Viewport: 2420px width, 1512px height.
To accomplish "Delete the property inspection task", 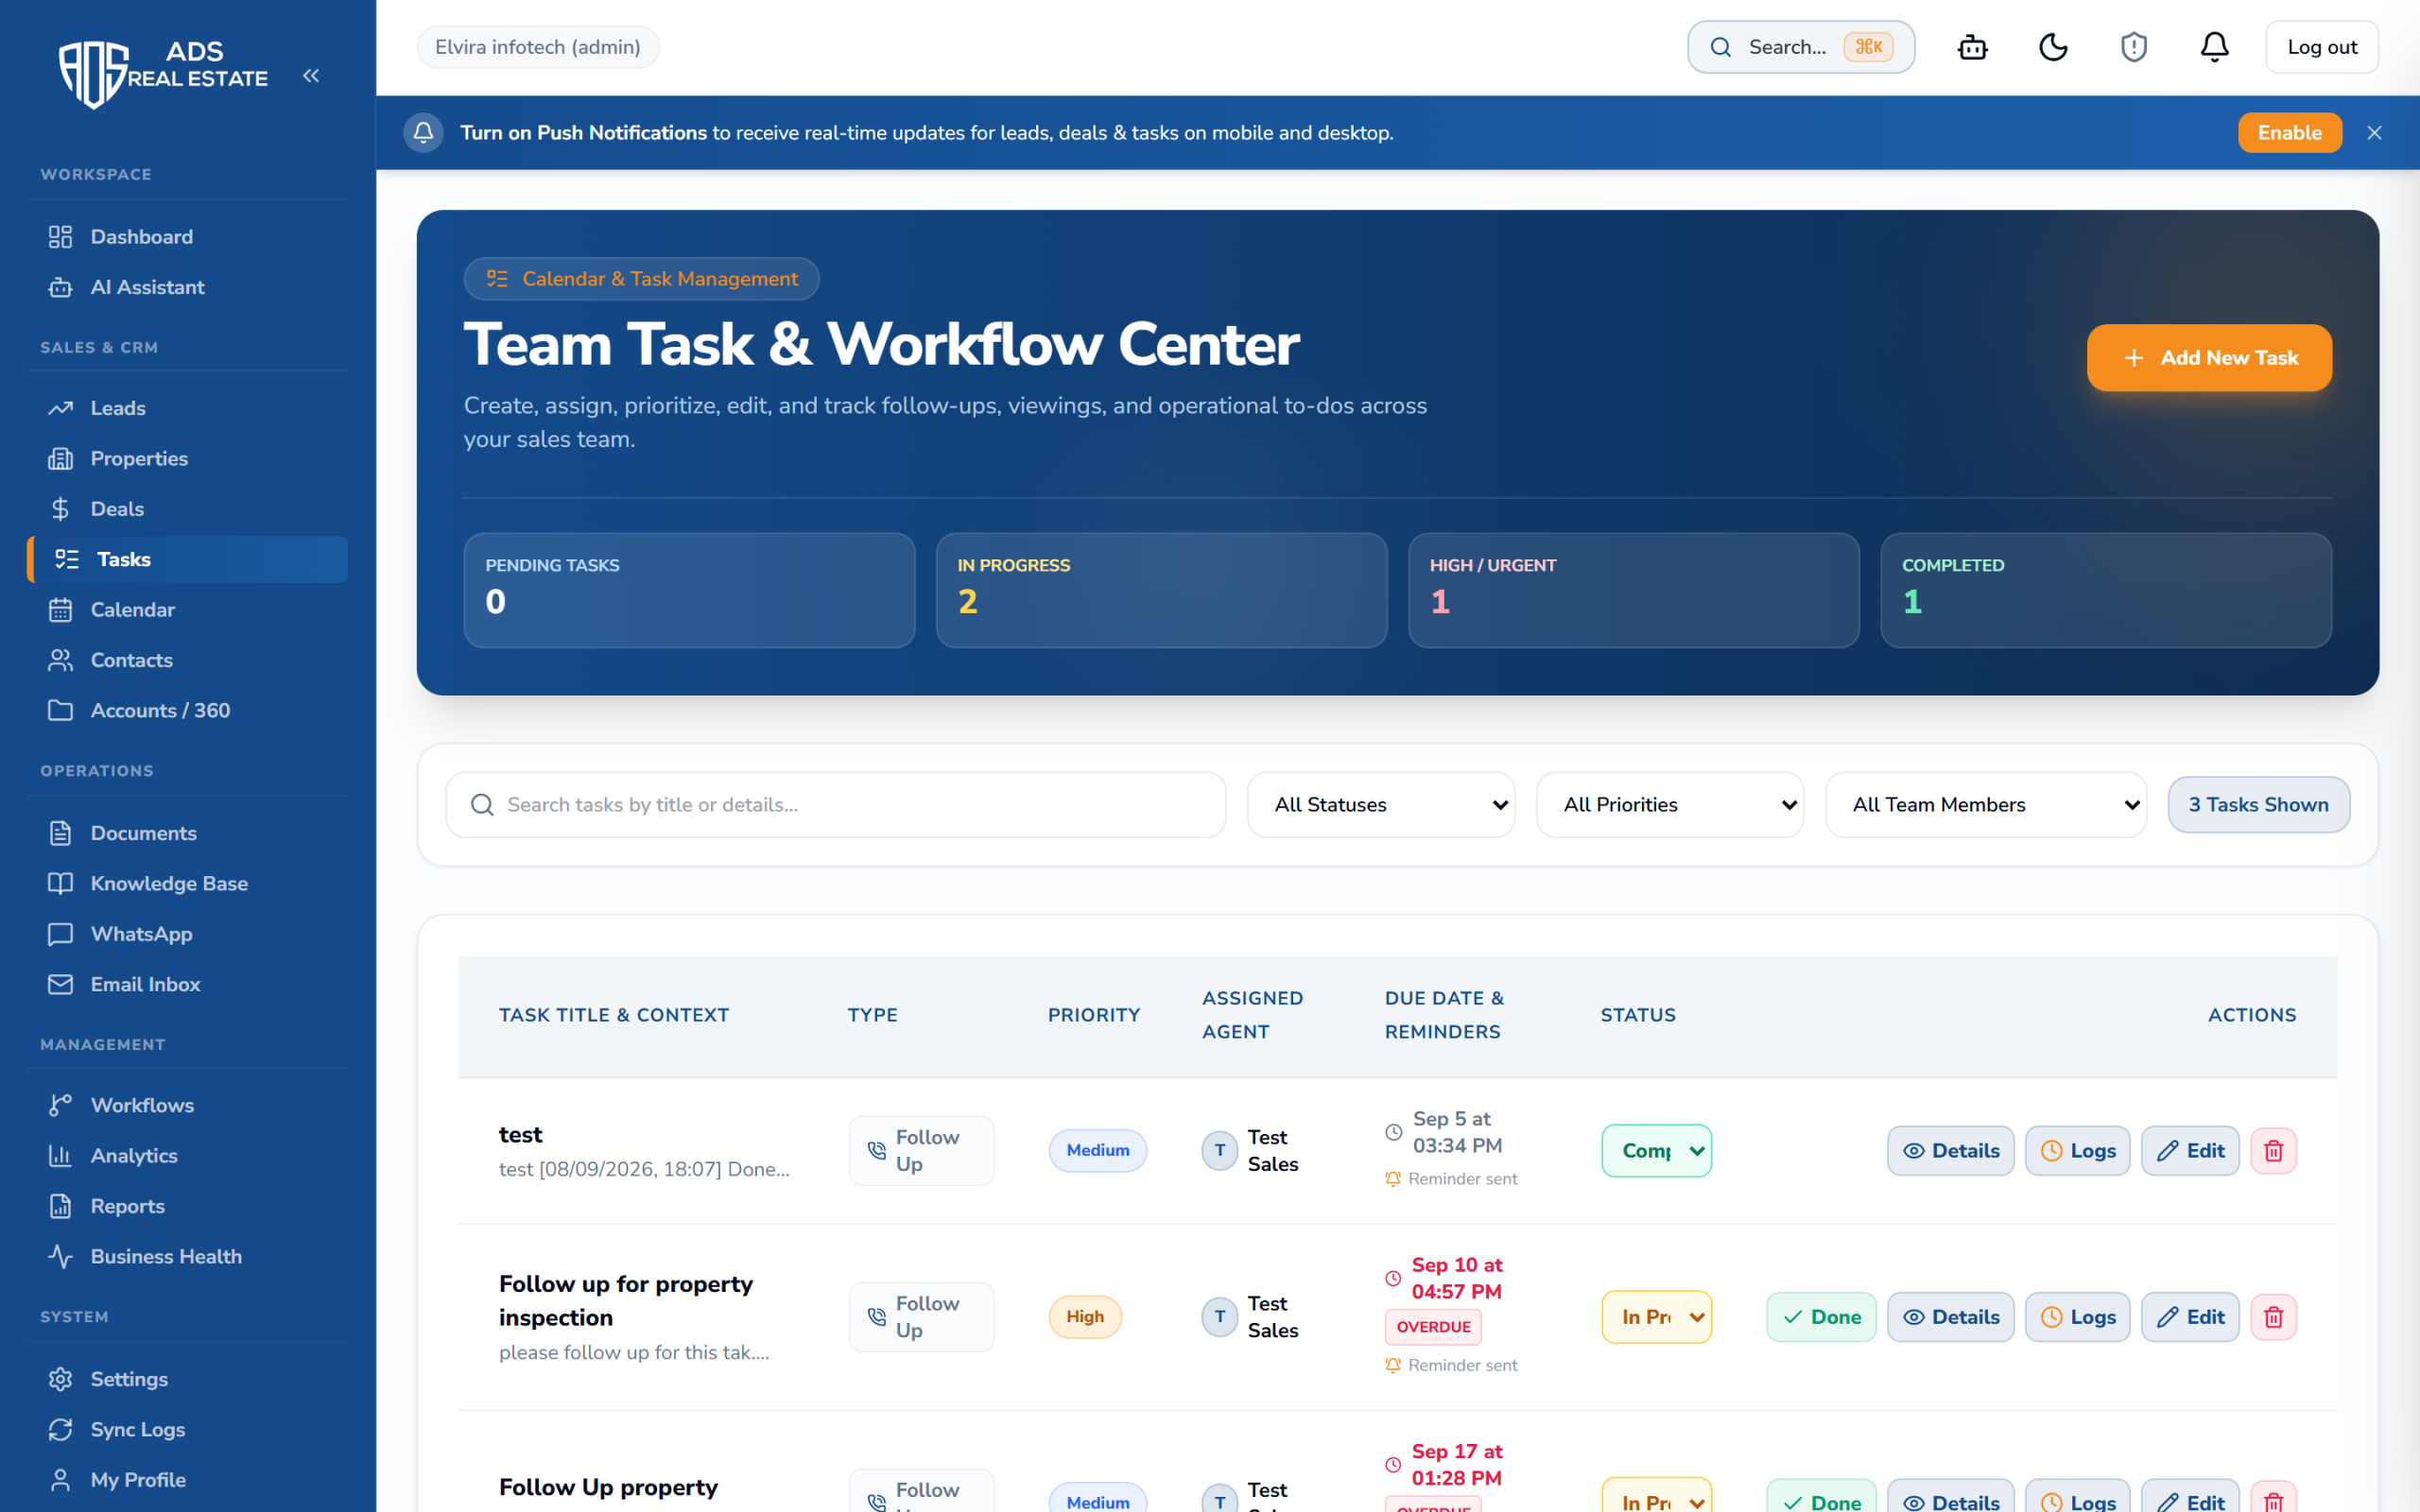I will click(x=2273, y=1317).
